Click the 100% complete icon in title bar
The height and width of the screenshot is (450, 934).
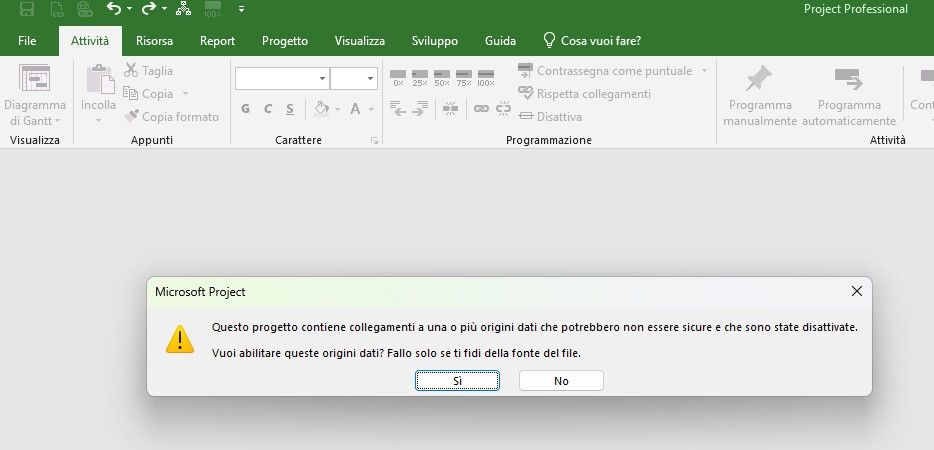pos(213,8)
